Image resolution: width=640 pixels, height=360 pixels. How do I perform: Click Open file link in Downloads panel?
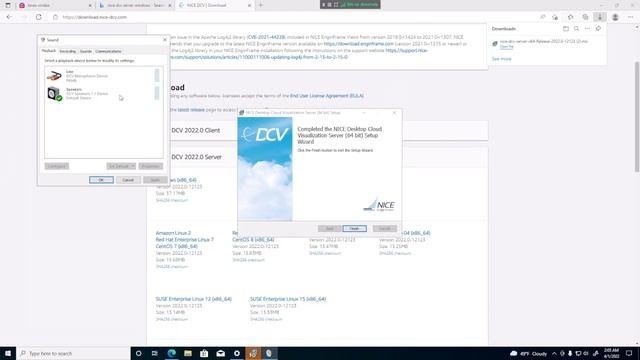coord(507,47)
